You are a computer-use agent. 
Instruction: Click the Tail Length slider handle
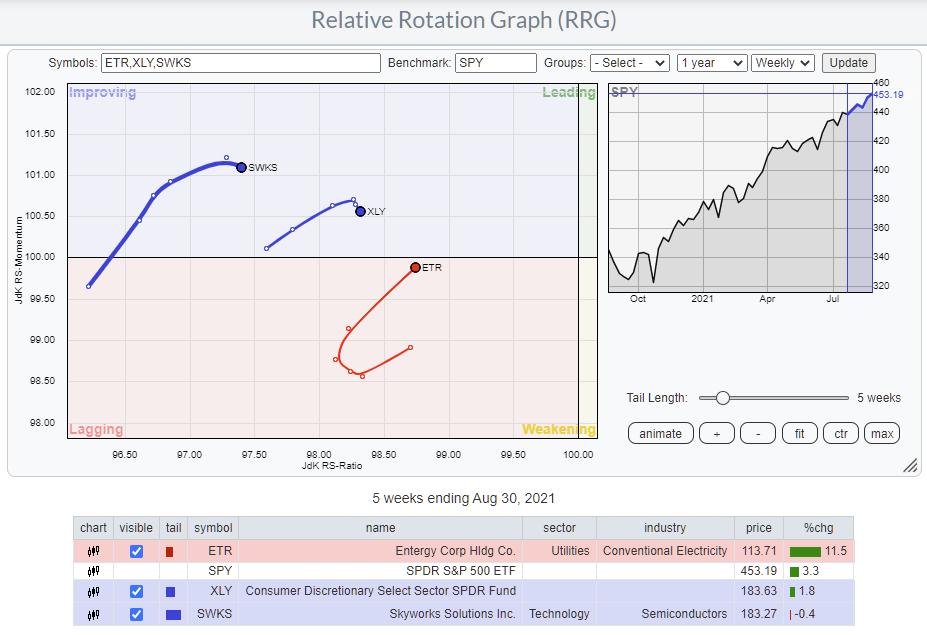pos(722,398)
